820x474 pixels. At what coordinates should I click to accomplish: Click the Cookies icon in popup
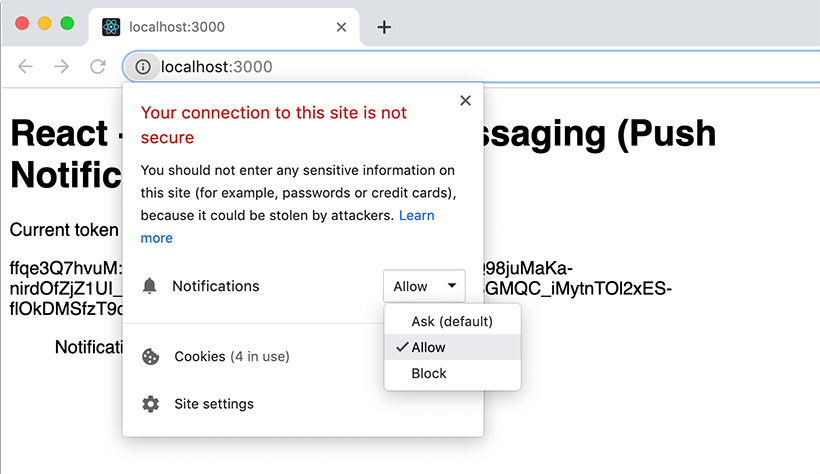150,357
